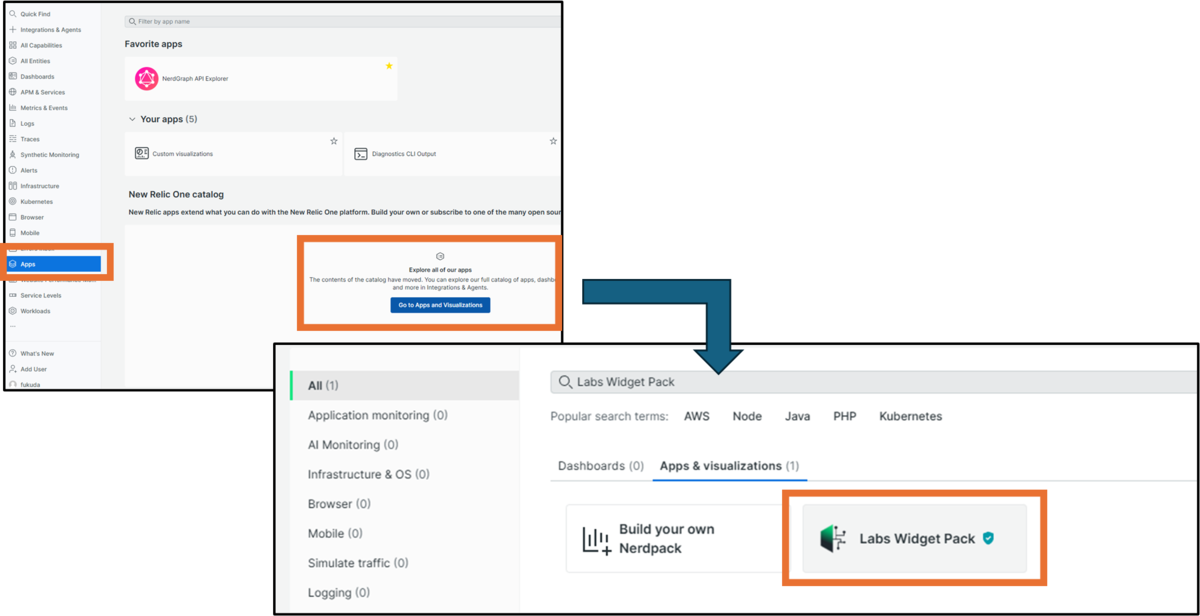
Task: Open the Custom visualizations app
Action: 233,154
